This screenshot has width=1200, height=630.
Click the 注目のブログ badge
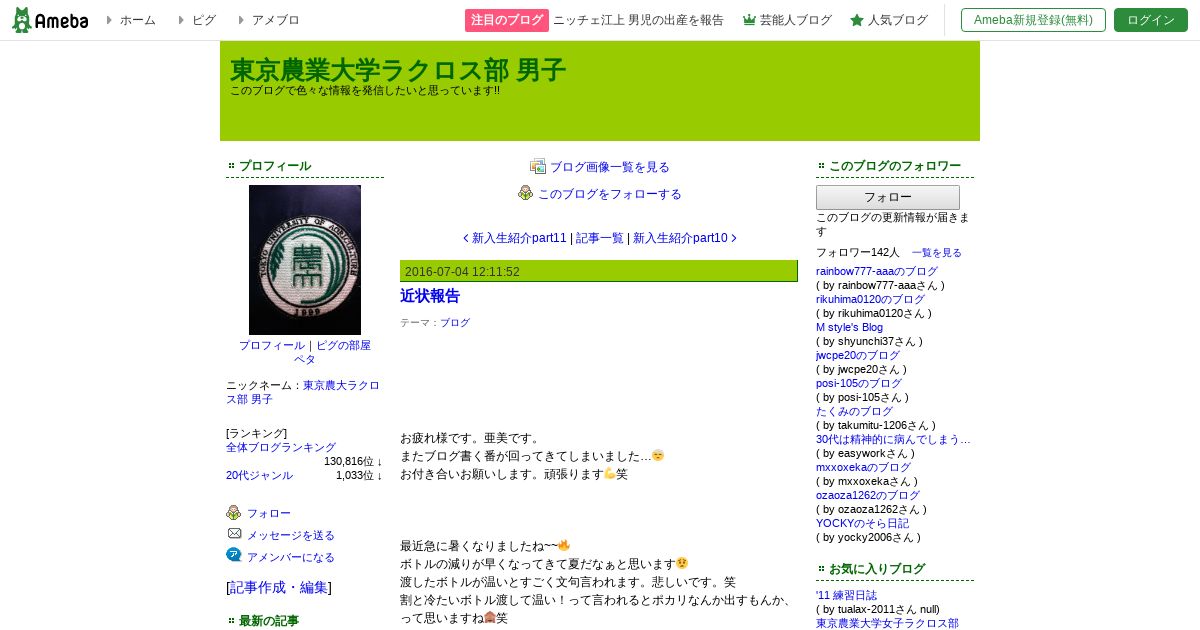[507, 20]
